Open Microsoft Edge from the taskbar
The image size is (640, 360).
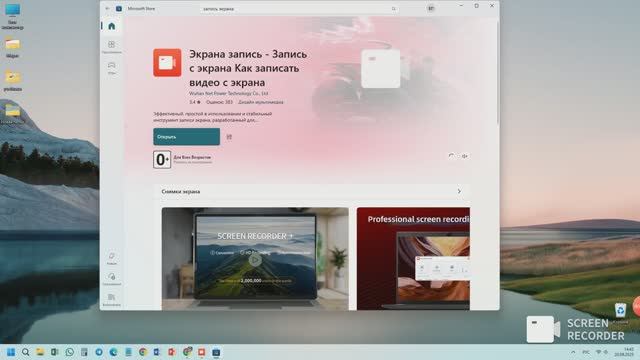coord(113,352)
